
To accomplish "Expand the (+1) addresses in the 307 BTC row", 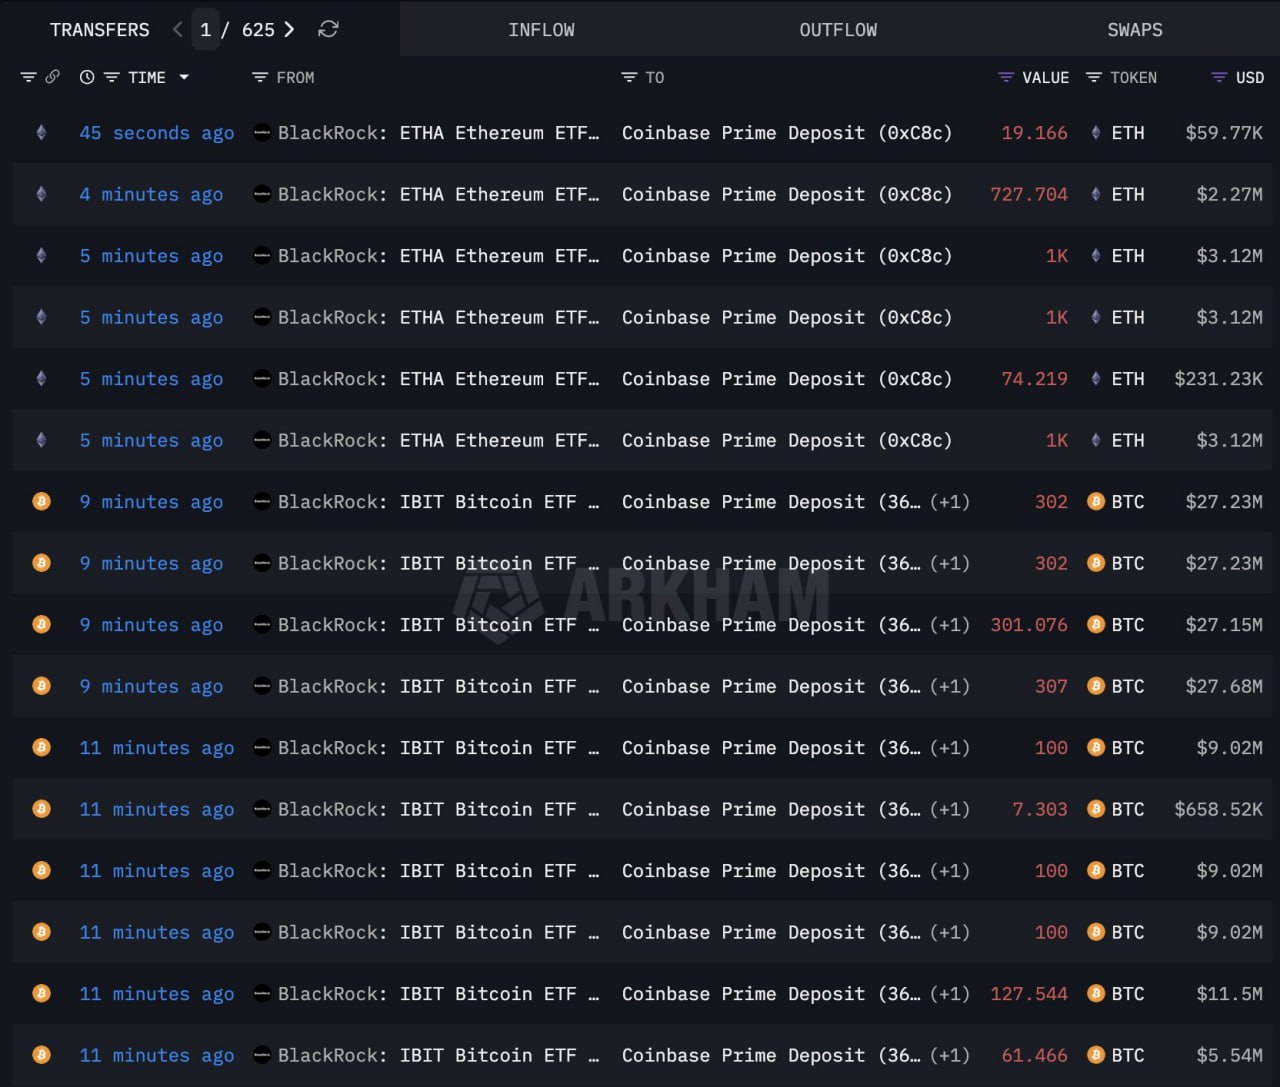I will click(x=949, y=687).
